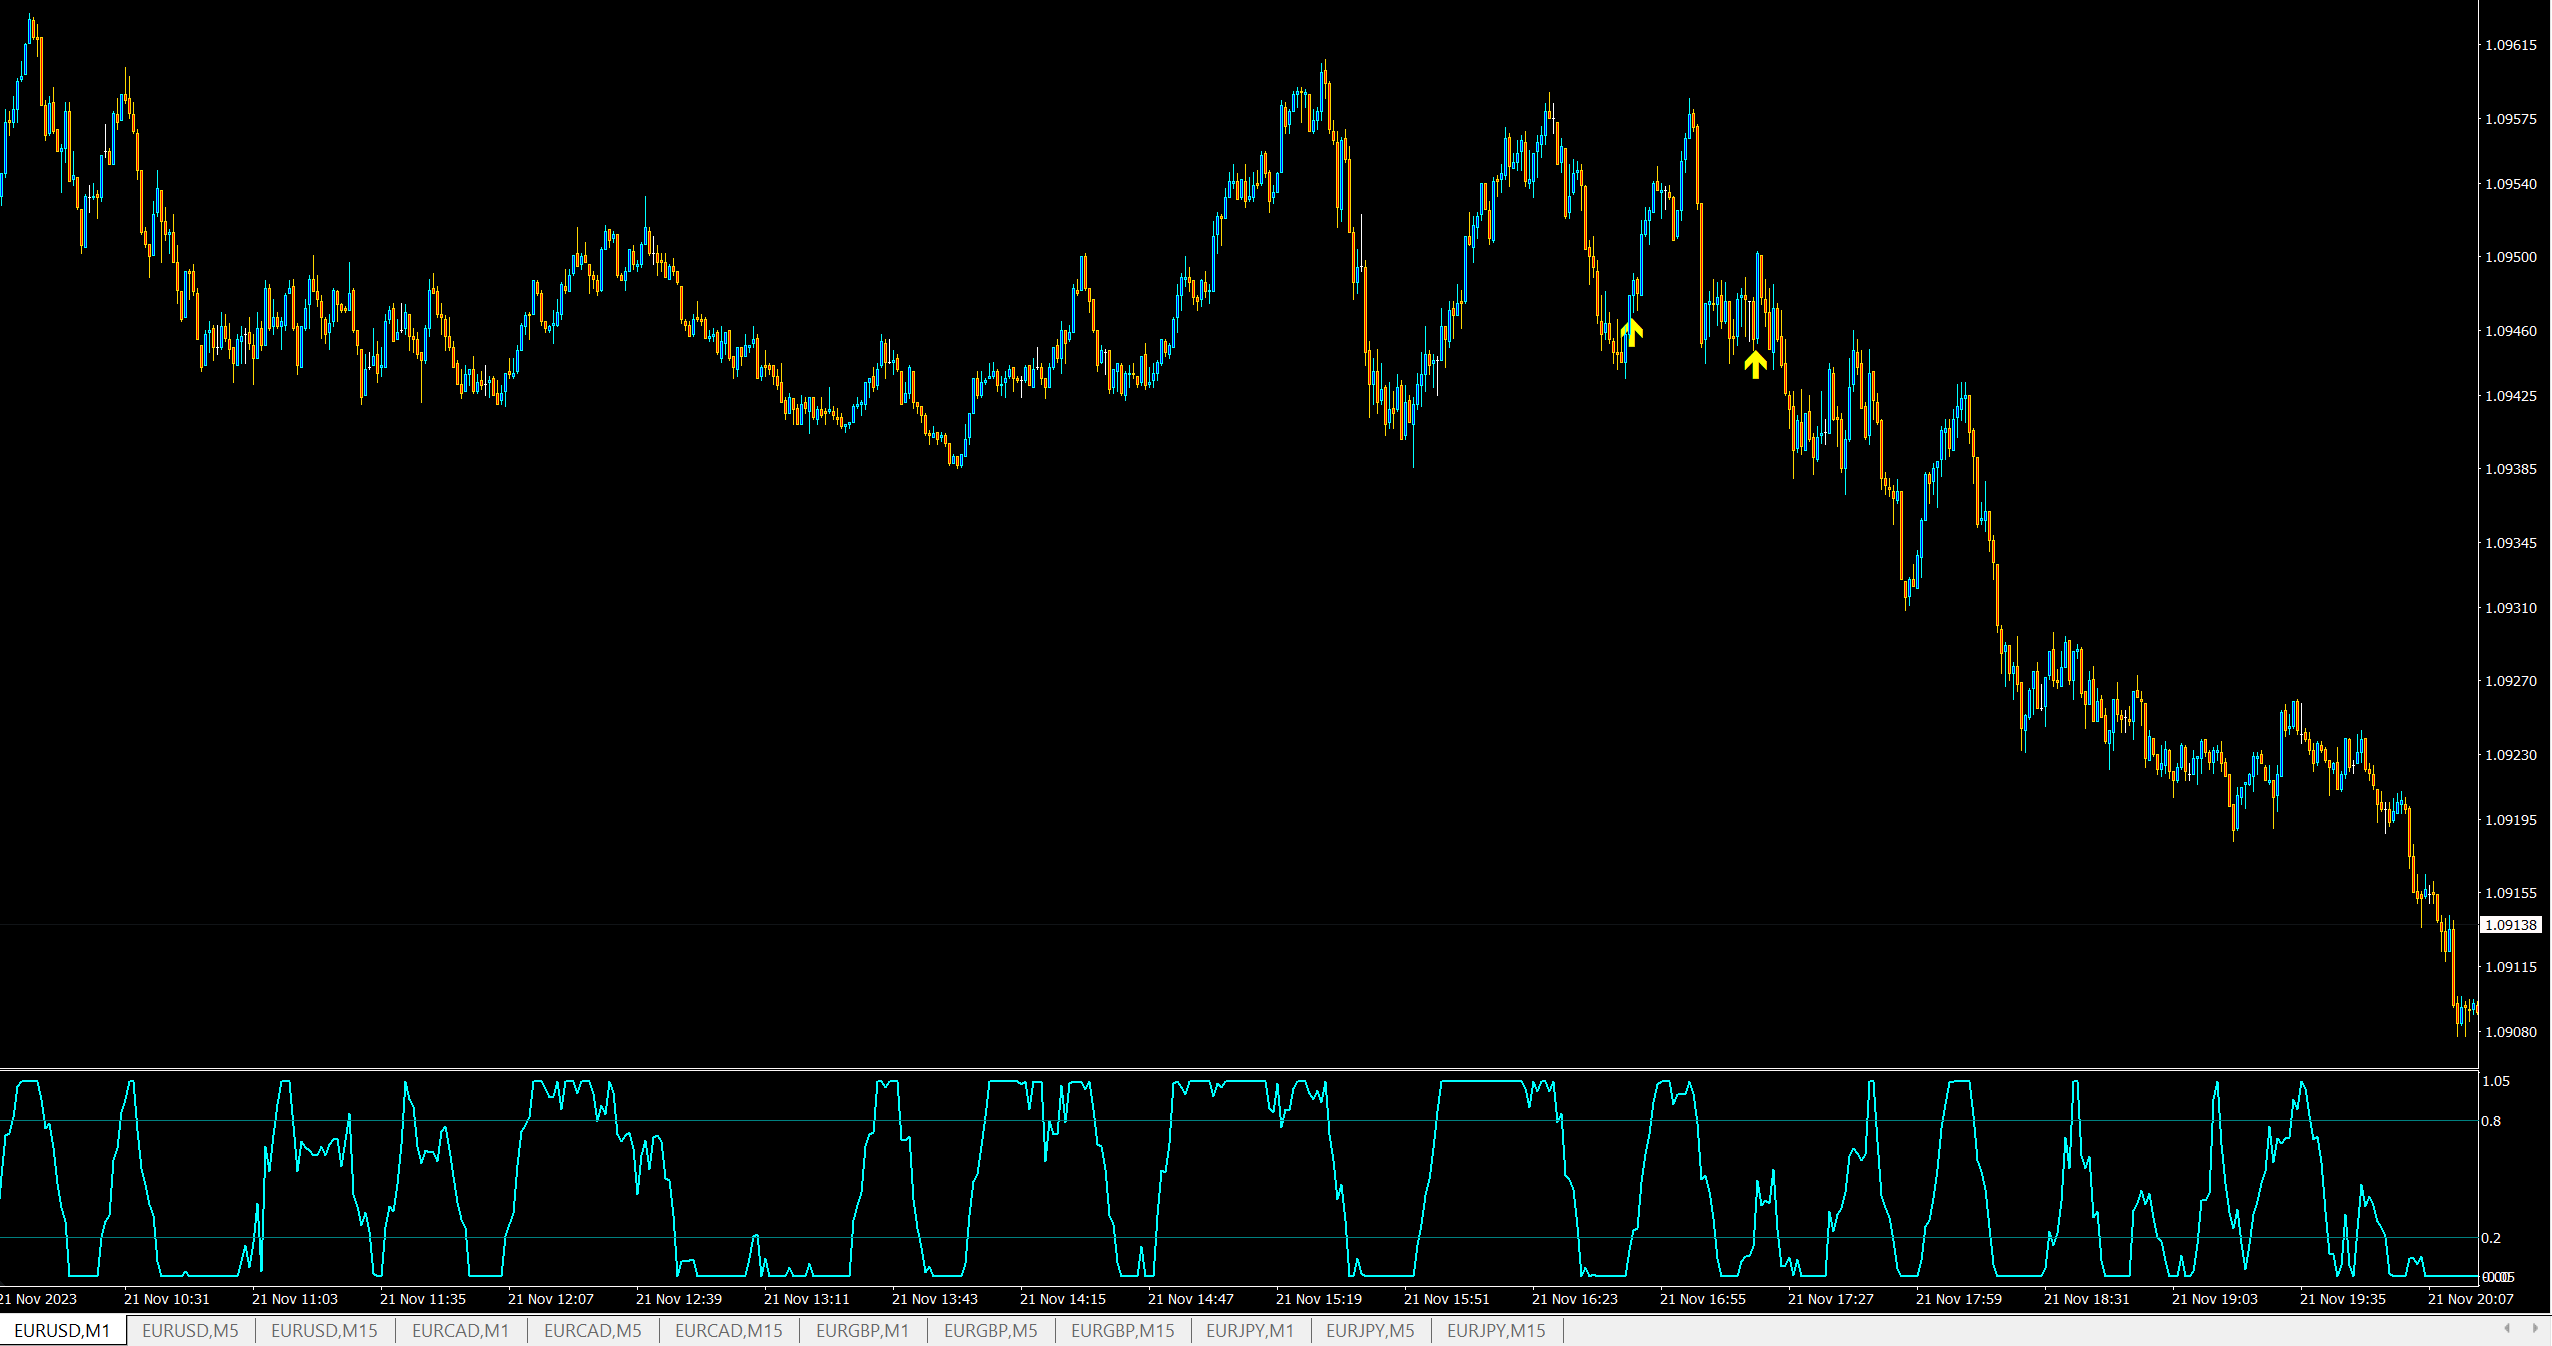Image resolution: width=2552 pixels, height=1346 pixels.
Task: Open the EURJPY,M15 chart tab
Action: [x=1496, y=1330]
